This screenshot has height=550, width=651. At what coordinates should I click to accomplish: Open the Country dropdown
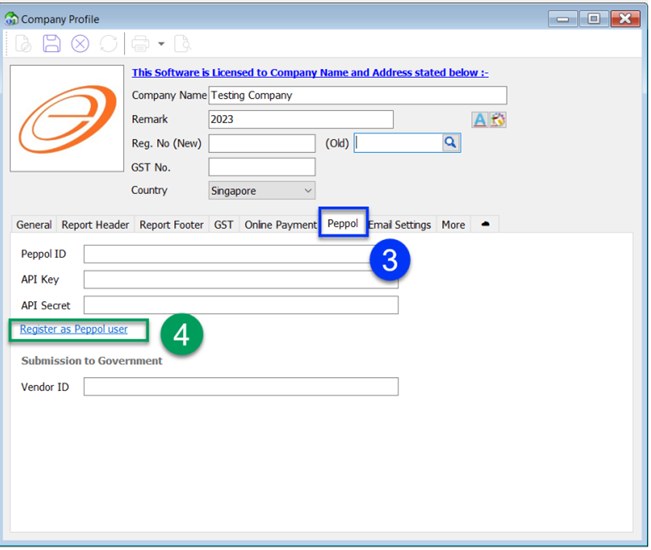click(262, 190)
